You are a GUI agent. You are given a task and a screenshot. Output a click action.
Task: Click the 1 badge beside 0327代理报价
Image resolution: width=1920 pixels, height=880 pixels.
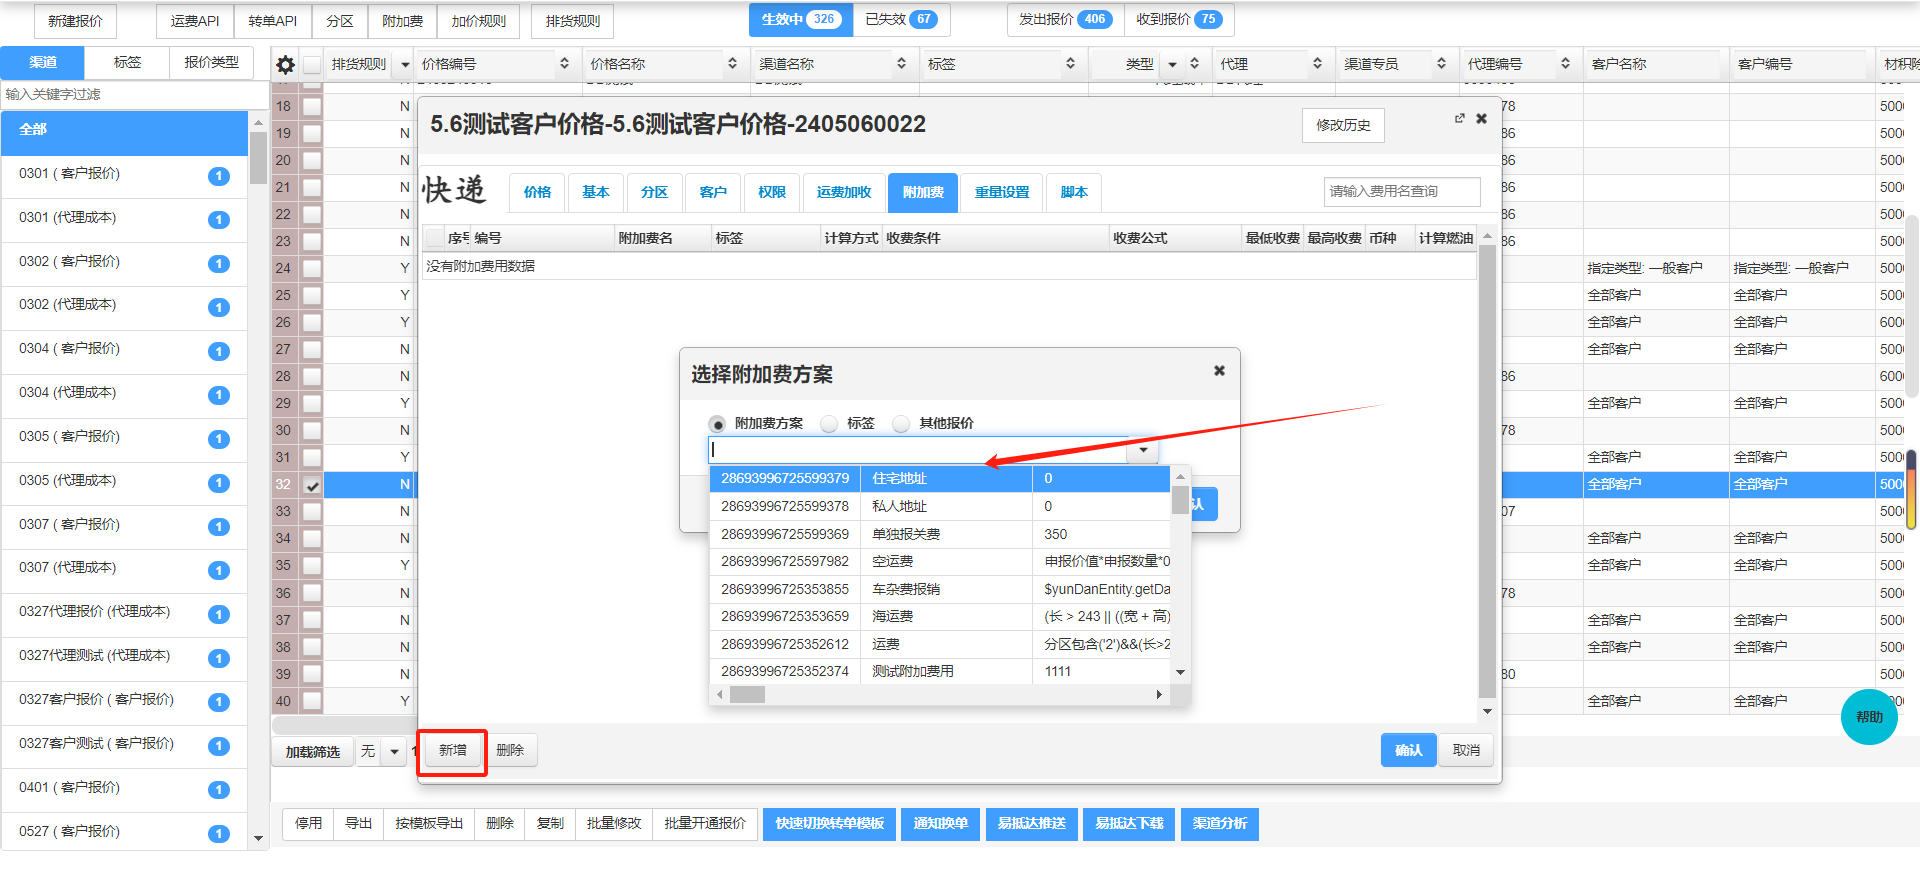[x=219, y=614]
